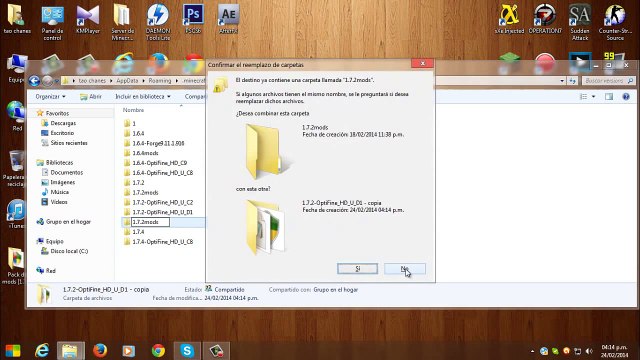
Task: Click the Sí button in the dialog
Action: pos(357,268)
